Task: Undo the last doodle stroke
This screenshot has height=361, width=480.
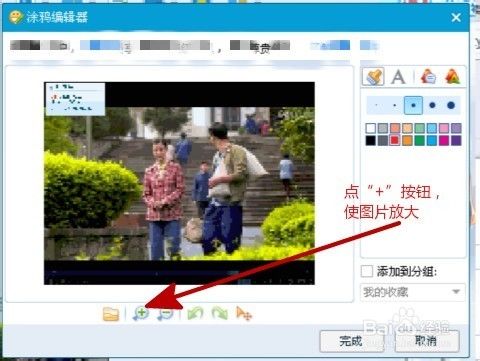Action: pyautogui.click(x=195, y=314)
